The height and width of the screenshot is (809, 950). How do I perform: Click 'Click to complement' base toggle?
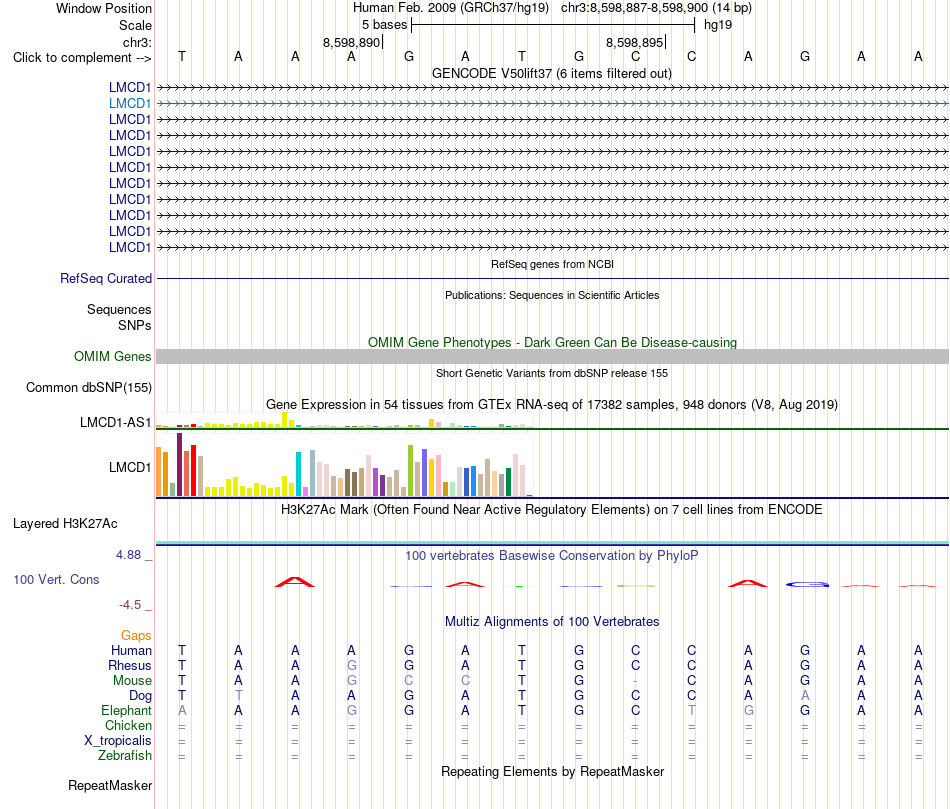82,58
